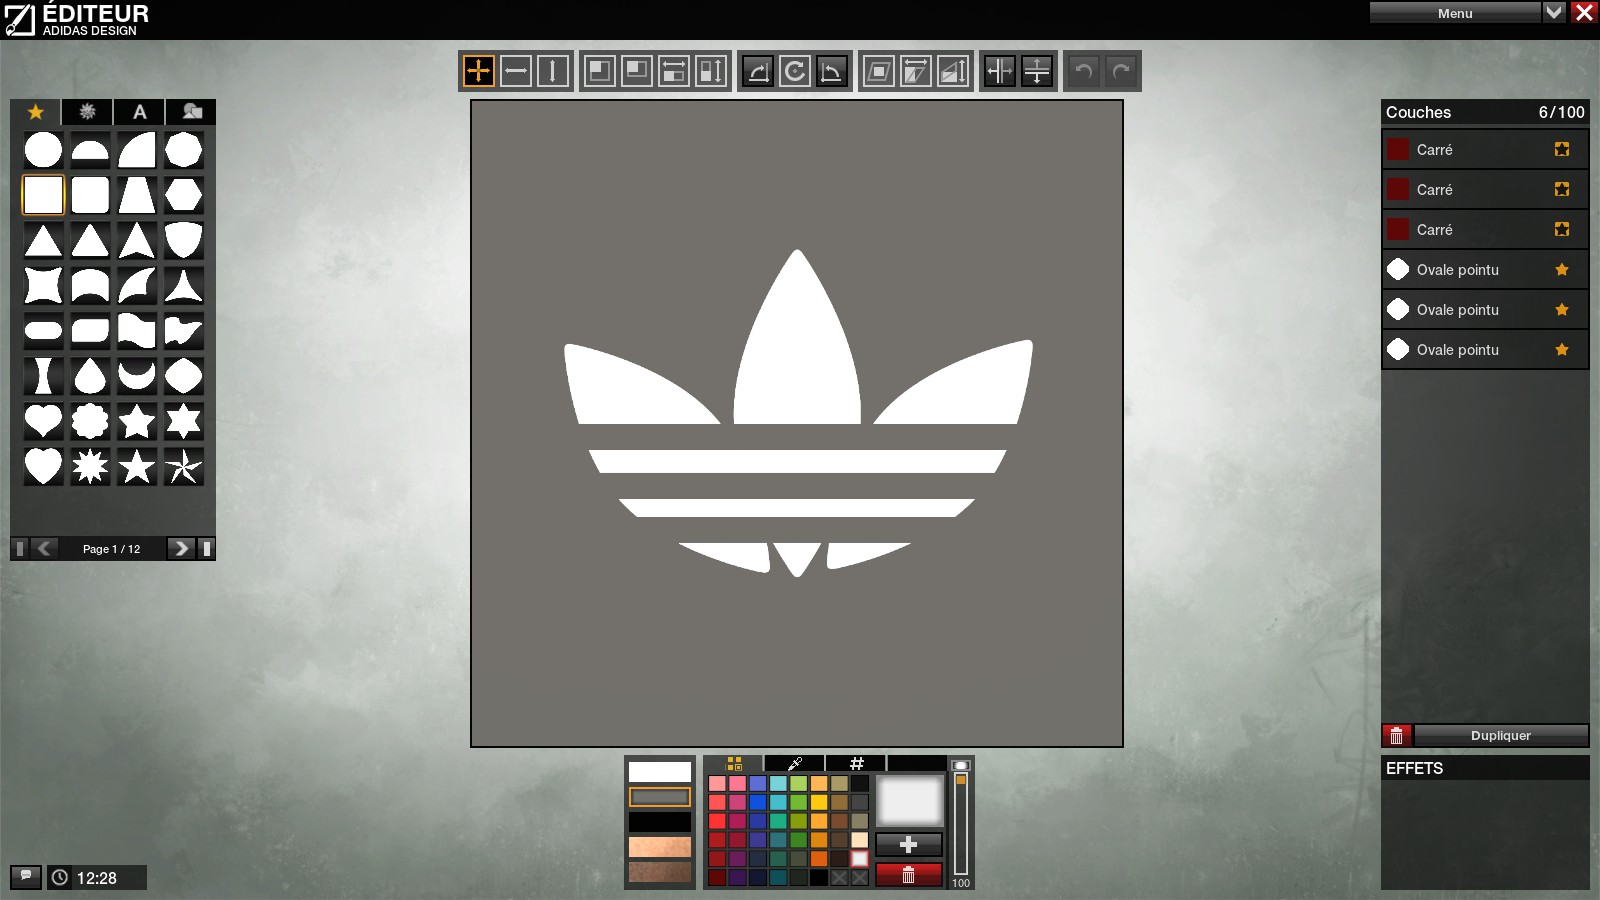Select the plain square shape
The image size is (1600, 900).
click(x=43, y=195)
